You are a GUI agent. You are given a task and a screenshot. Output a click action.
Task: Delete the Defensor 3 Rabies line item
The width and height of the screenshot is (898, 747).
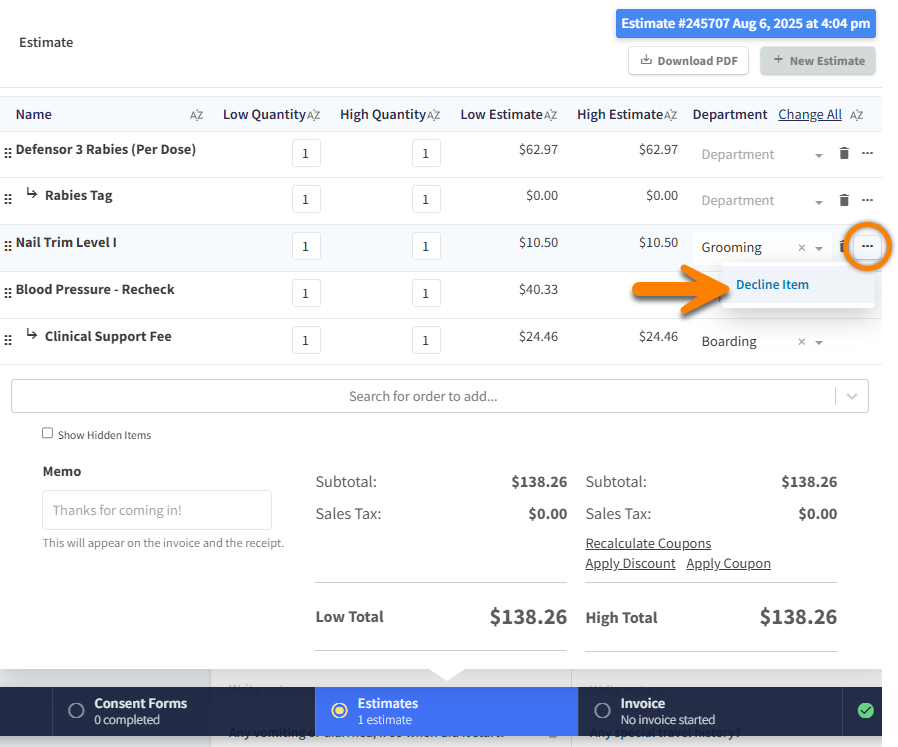[x=844, y=154]
